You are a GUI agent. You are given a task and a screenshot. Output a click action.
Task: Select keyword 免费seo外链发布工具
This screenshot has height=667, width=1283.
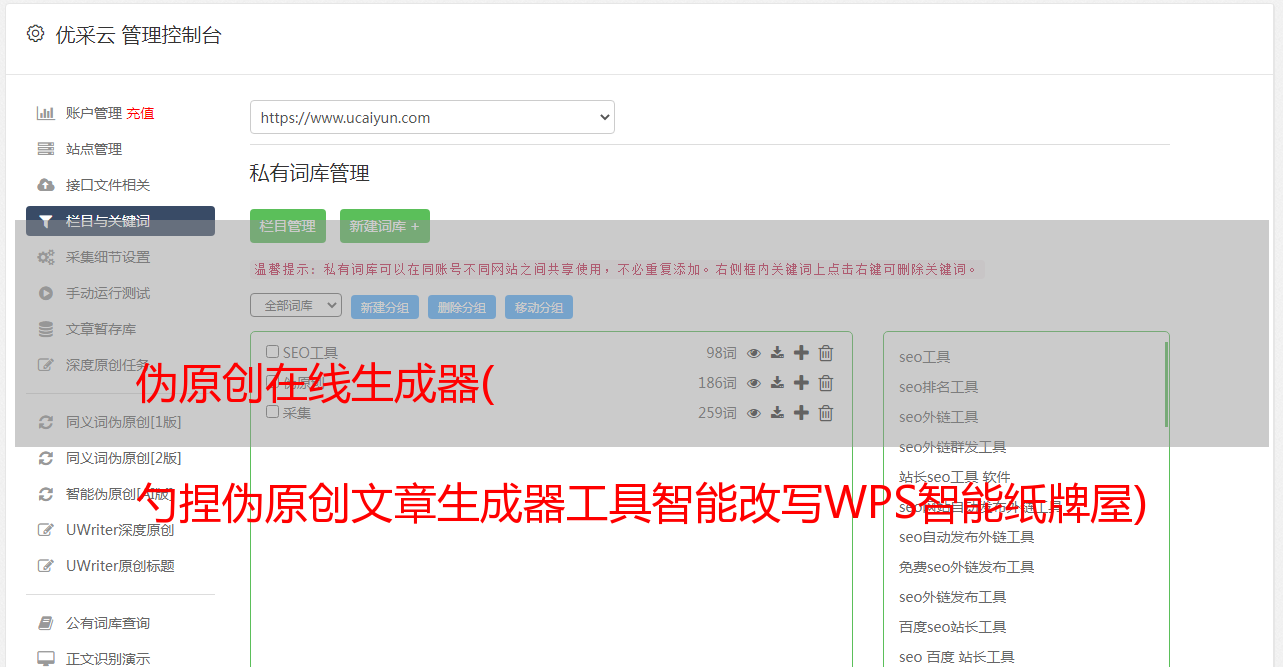point(967,567)
